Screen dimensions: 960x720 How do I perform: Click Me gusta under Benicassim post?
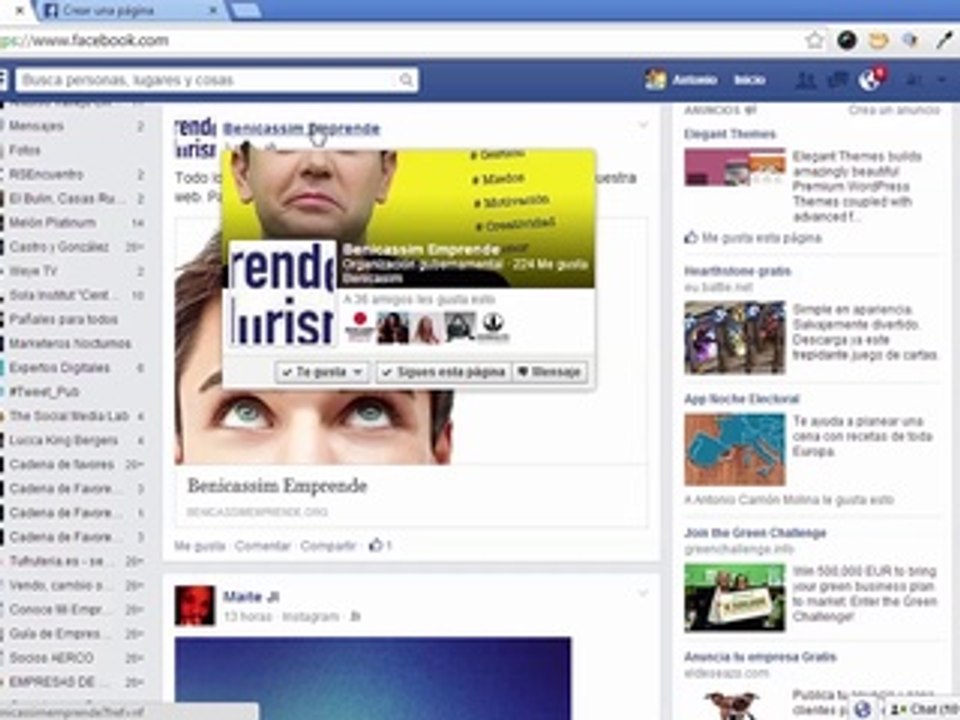(x=200, y=546)
